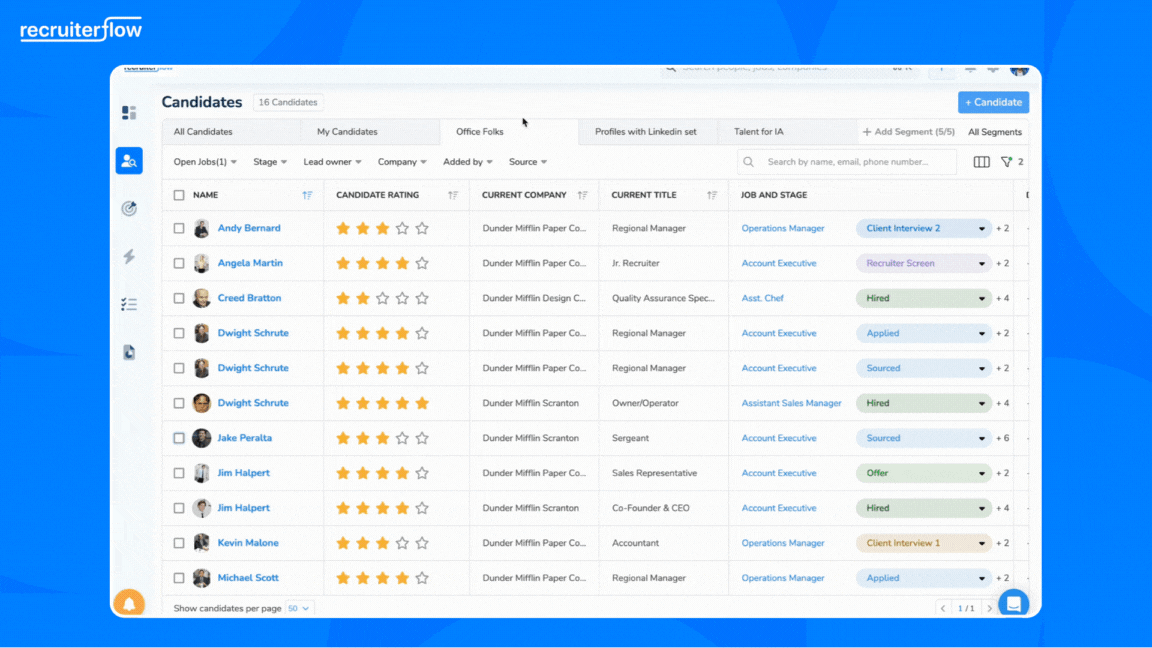Image resolution: width=1152 pixels, height=648 pixels.
Task: Click the column layout icon
Action: [x=981, y=162]
